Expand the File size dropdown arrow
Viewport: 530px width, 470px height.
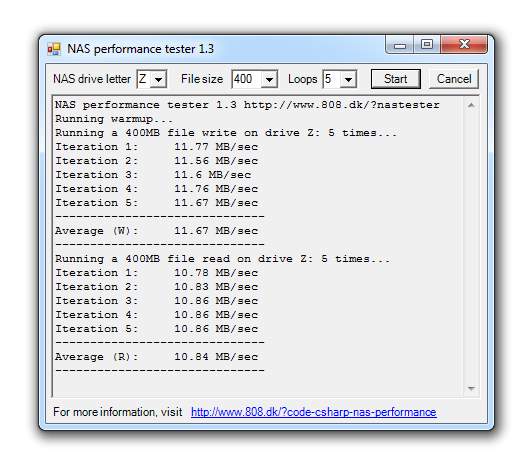click(x=269, y=79)
